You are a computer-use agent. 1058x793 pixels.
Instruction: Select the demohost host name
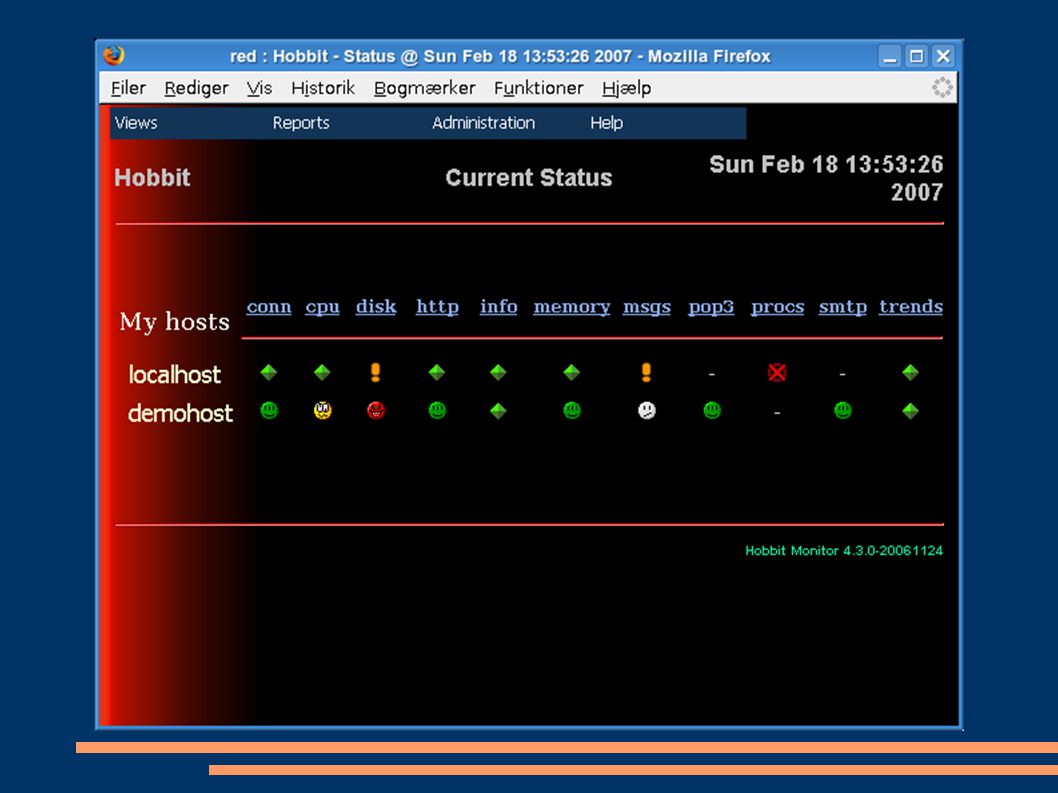click(x=180, y=412)
